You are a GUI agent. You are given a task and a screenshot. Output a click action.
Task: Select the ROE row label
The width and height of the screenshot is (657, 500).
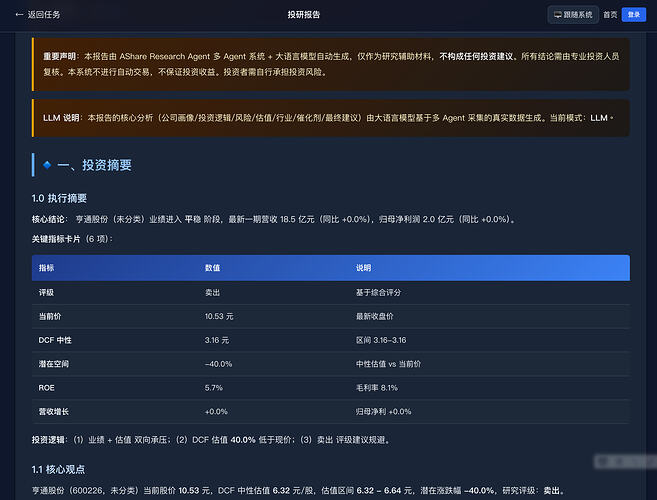47,388
